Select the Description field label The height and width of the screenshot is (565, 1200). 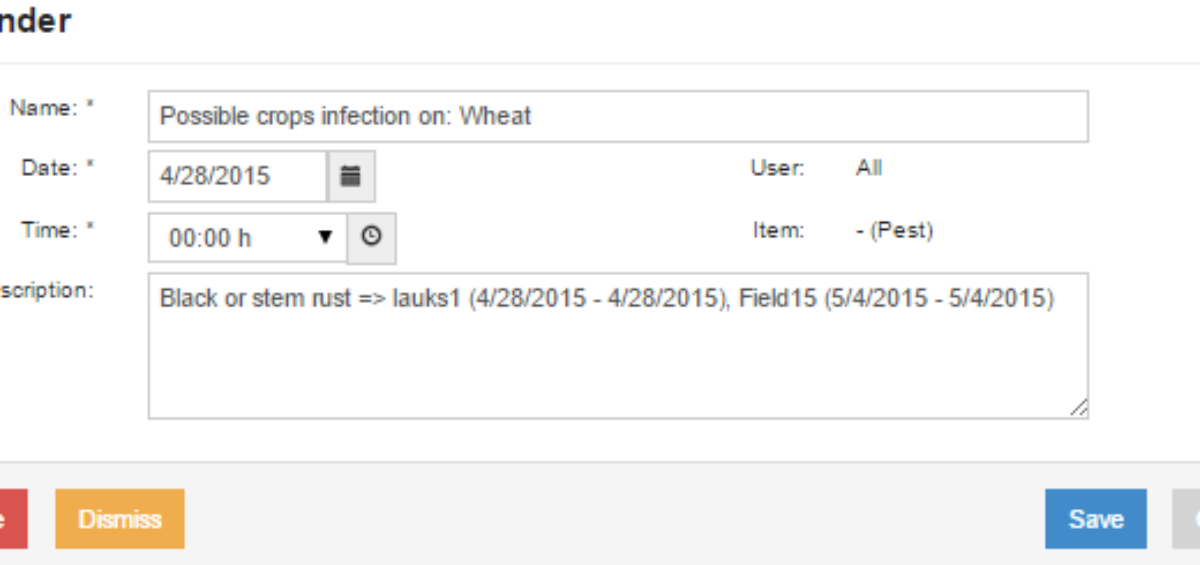[46, 290]
